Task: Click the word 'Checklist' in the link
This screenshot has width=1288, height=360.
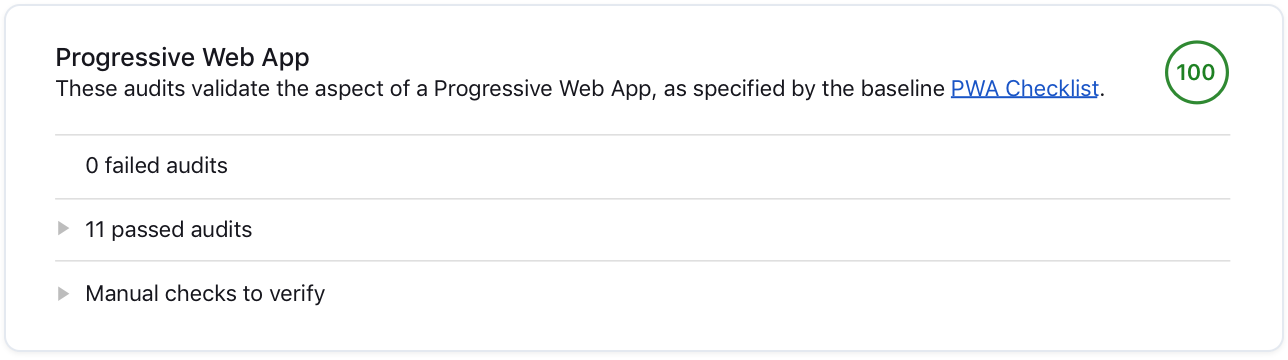Action: coord(1053,88)
